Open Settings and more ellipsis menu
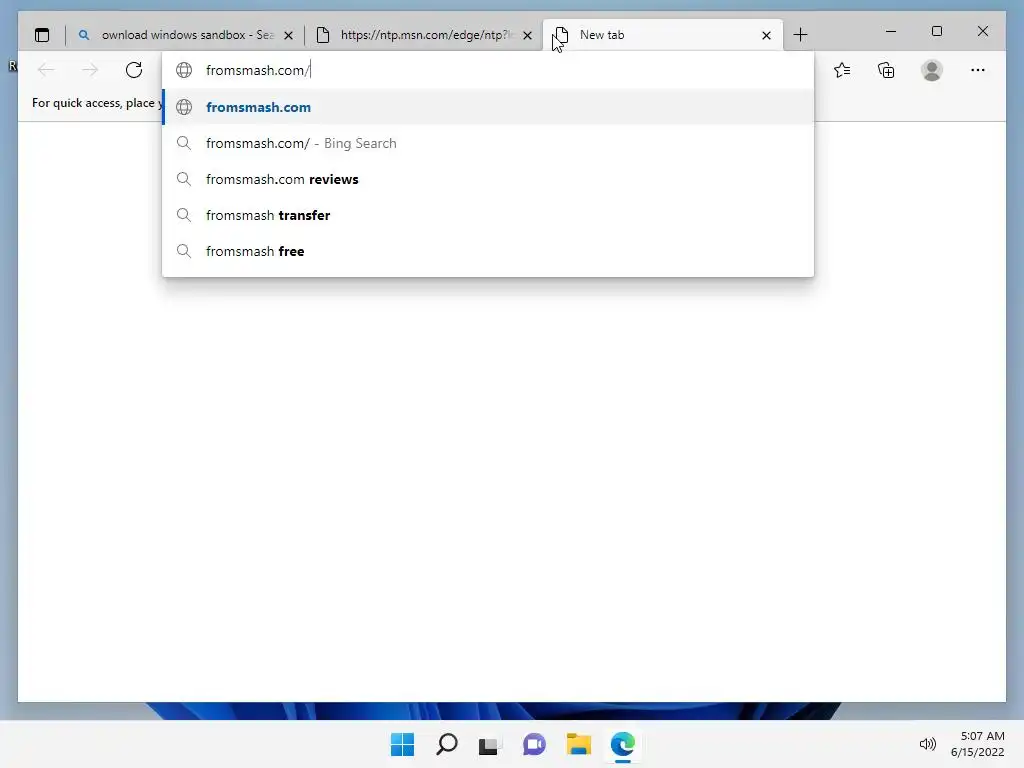1024x768 pixels. coord(978,70)
